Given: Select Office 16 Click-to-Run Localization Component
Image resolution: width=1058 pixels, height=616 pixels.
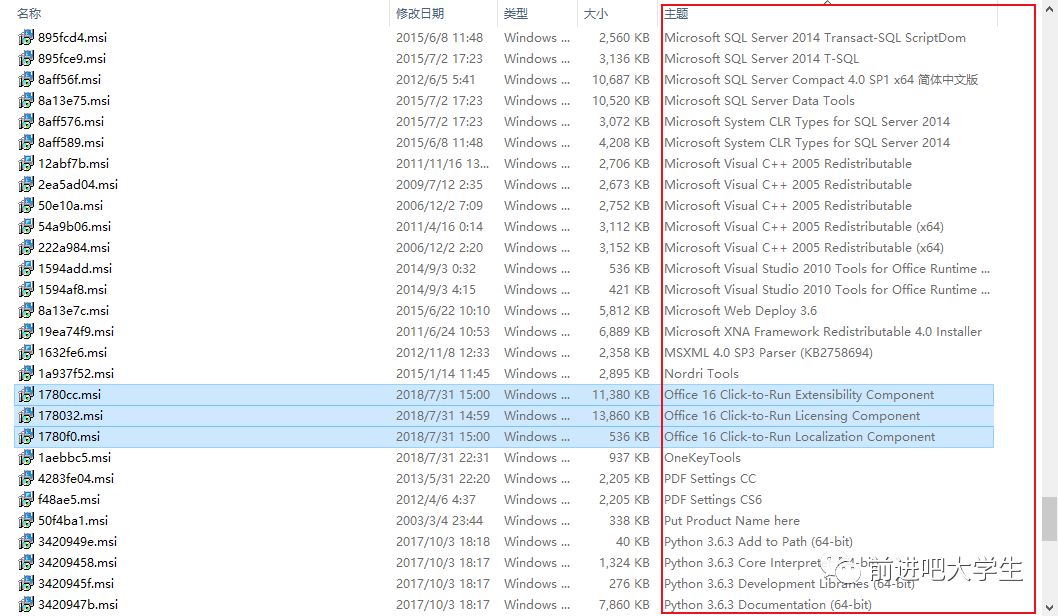Looking at the screenshot, I should coord(800,437).
